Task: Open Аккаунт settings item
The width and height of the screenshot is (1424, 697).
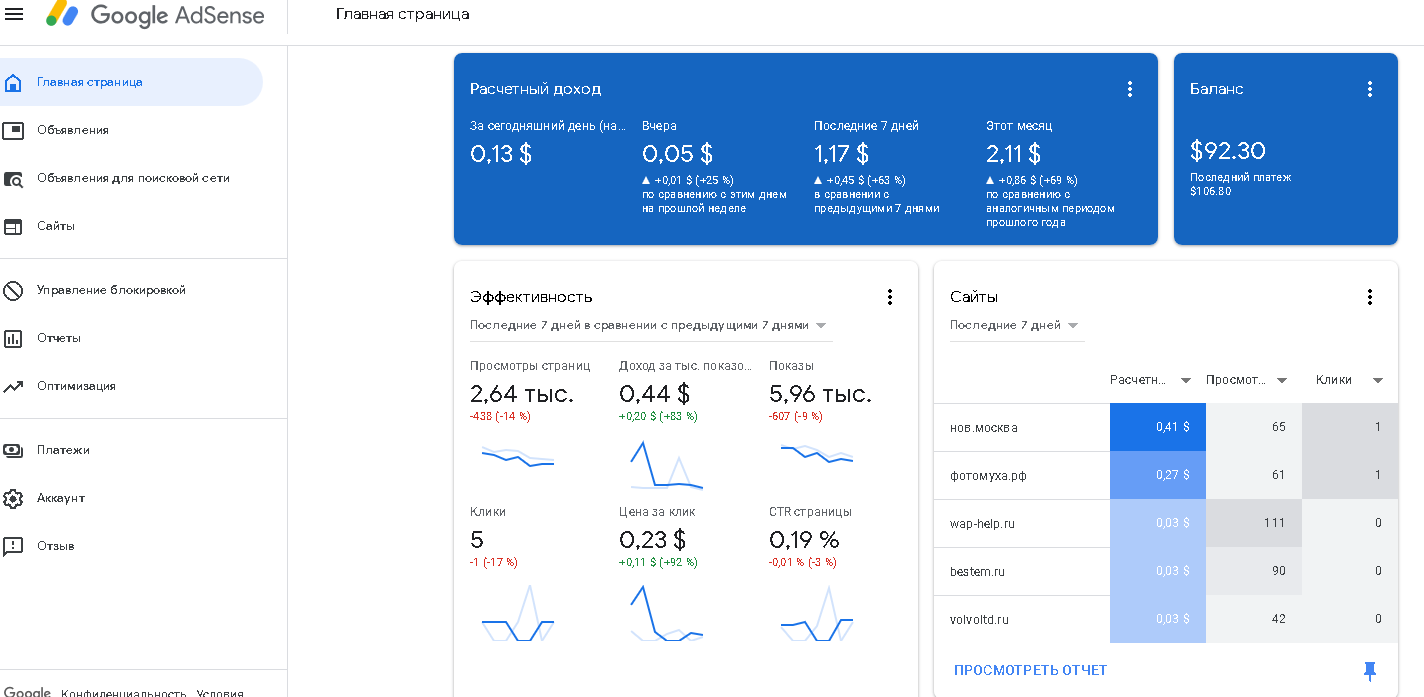Action: (x=131, y=498)
